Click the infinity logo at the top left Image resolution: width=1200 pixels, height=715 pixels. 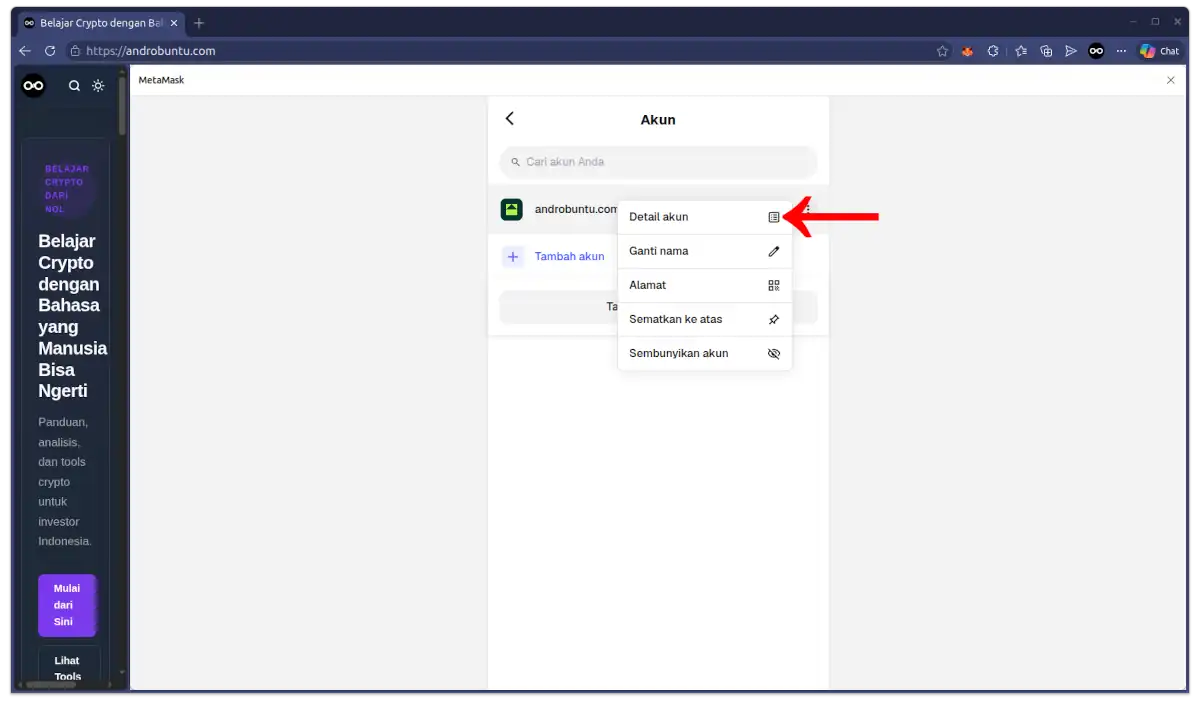pos(33,86)
